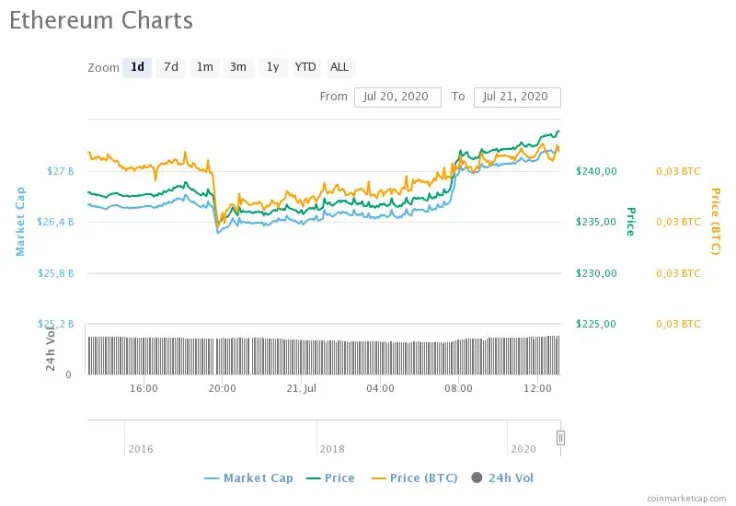Toggle Market Cap series in legend
This screenshot has height=506, width=736.
249,478
